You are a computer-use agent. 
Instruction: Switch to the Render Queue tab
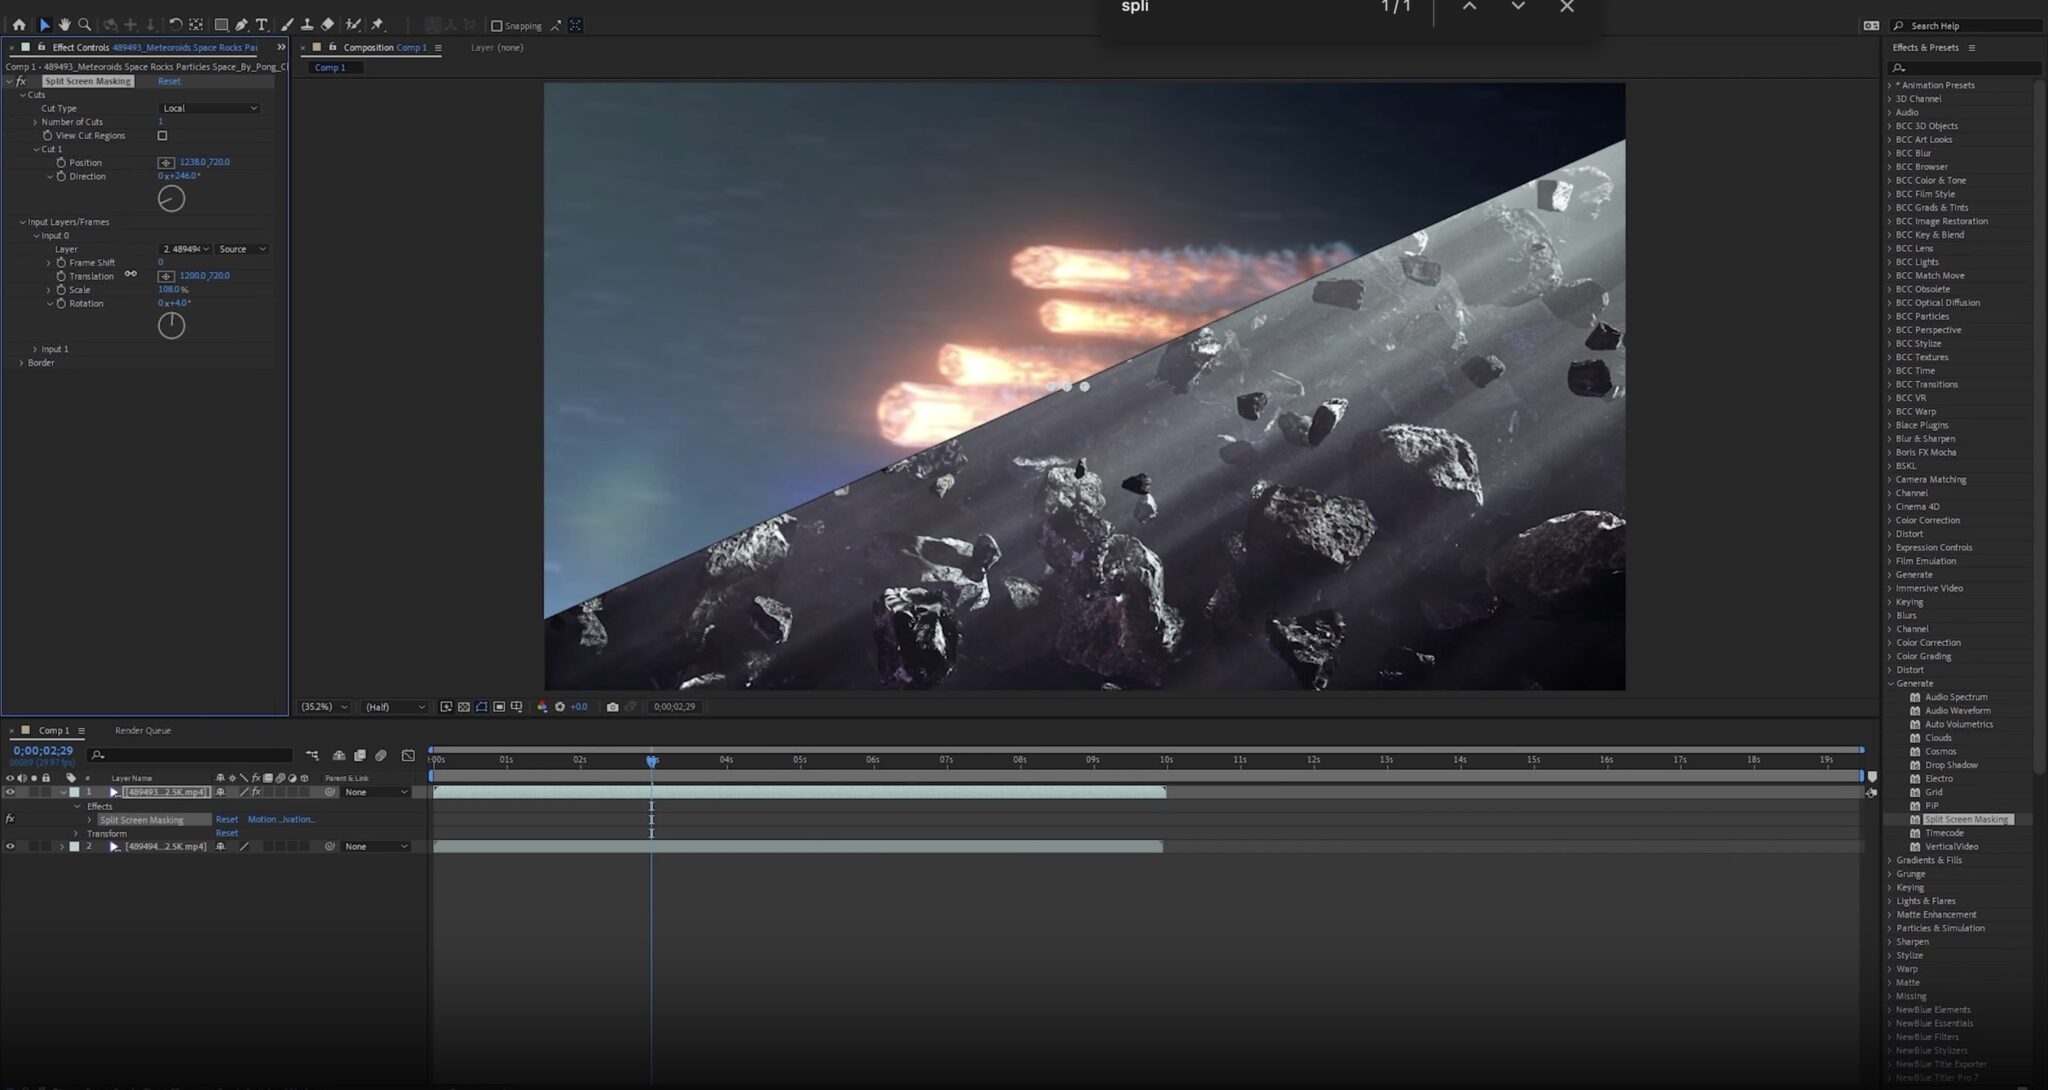coord(142,731)
